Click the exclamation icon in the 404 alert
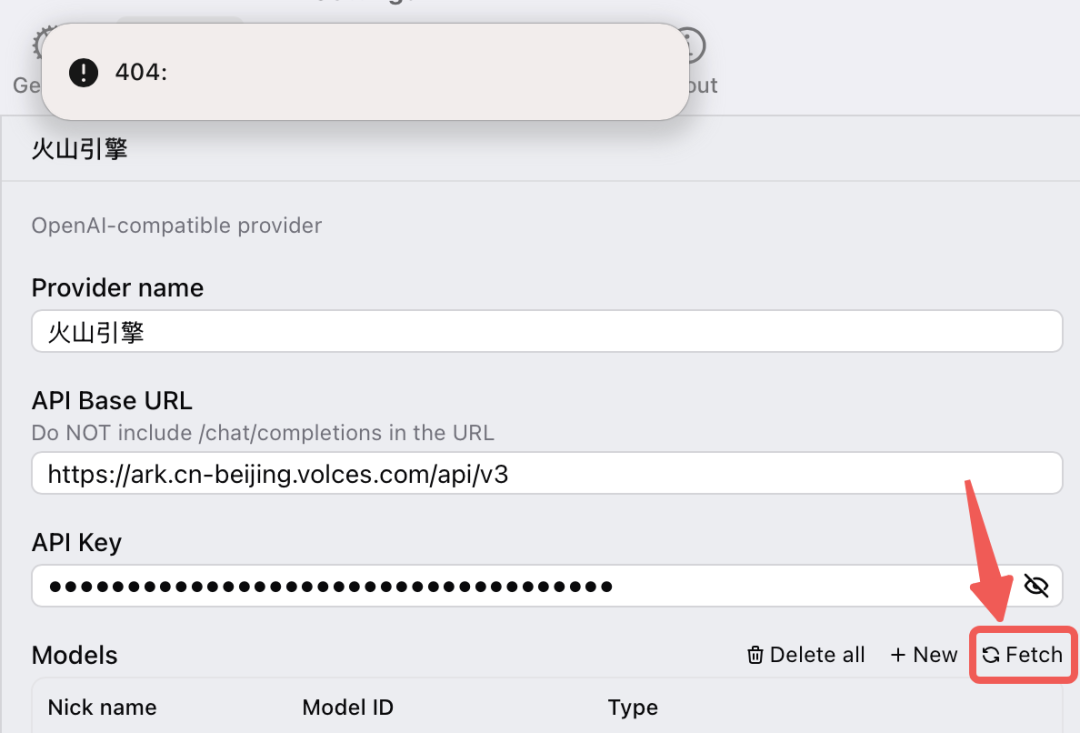The image size is (1080, 733). (x=84, y=72)
